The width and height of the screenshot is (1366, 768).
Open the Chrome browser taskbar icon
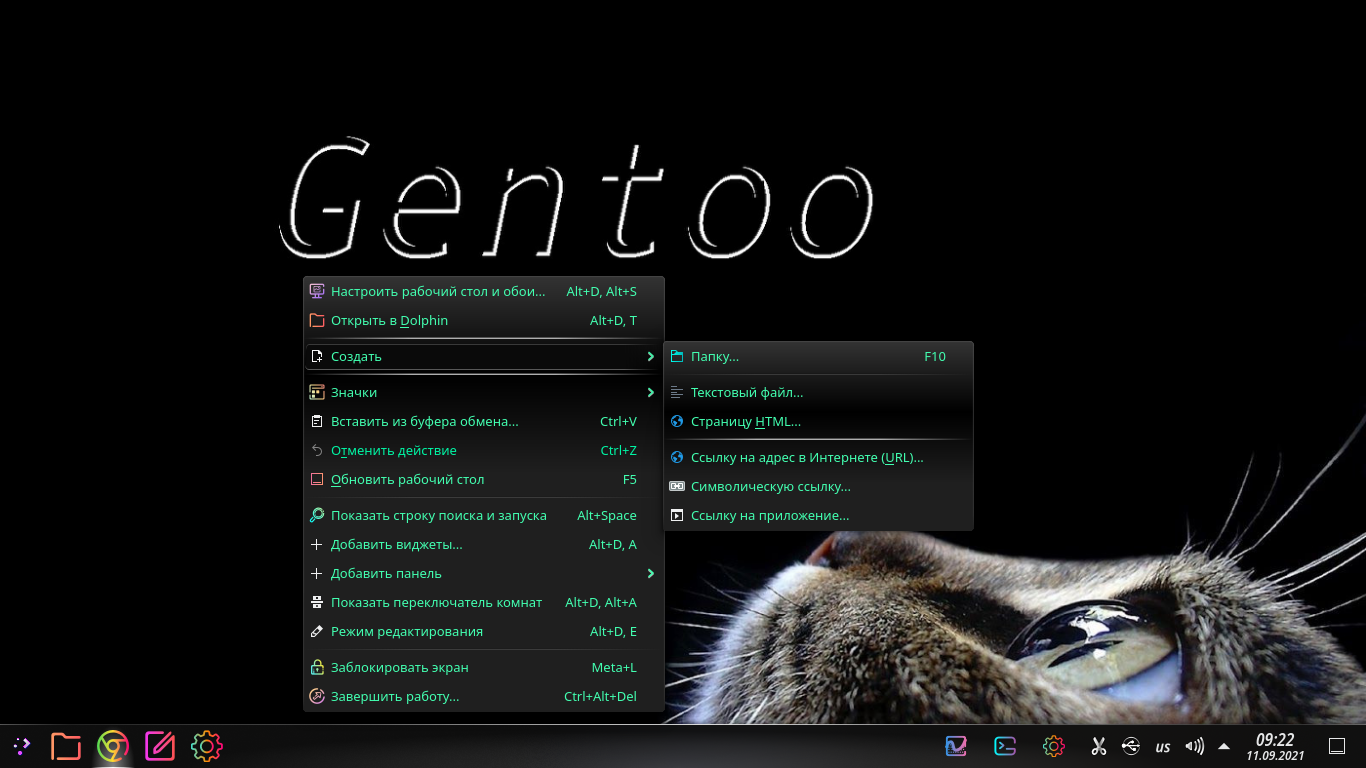(113, 746)
